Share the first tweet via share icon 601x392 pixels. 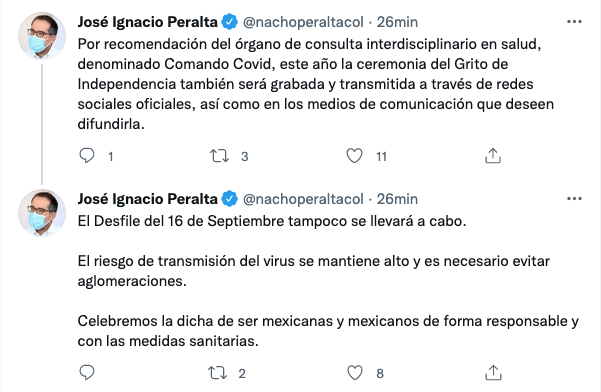493,156
